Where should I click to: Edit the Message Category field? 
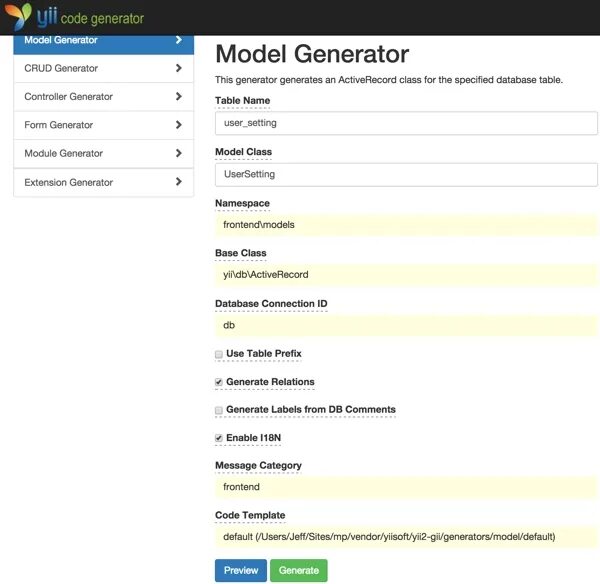click(406, 487)
